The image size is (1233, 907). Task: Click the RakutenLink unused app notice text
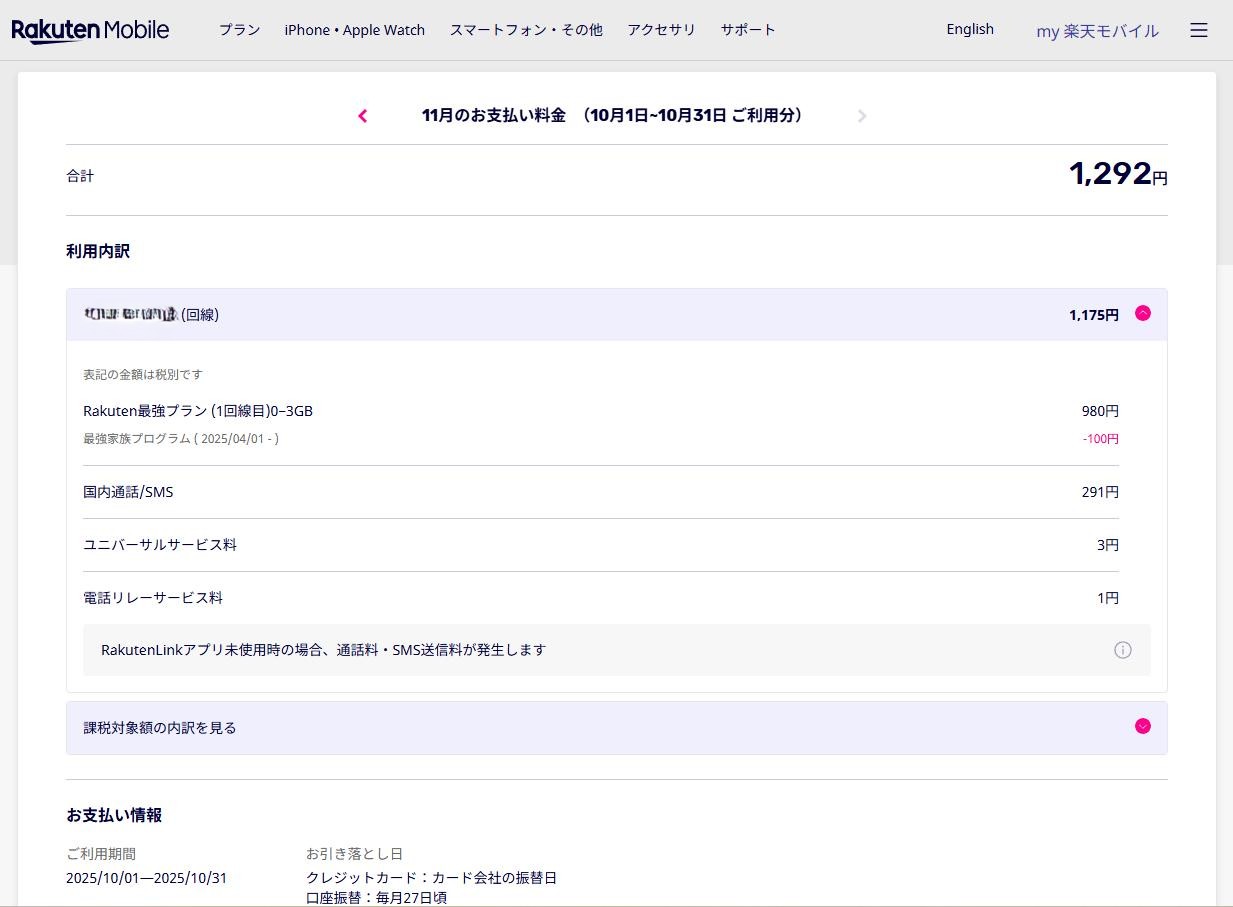coord(323,650)
